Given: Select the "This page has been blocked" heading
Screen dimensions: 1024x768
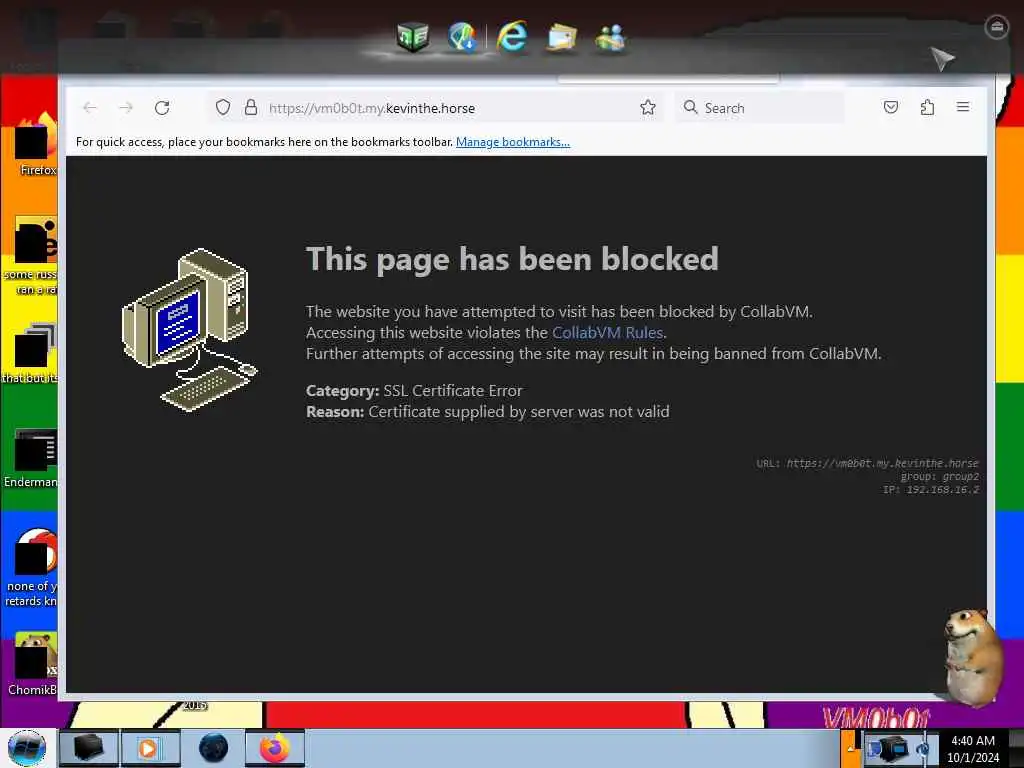Looking at the screenshot, I should click(x=512, y=259).
